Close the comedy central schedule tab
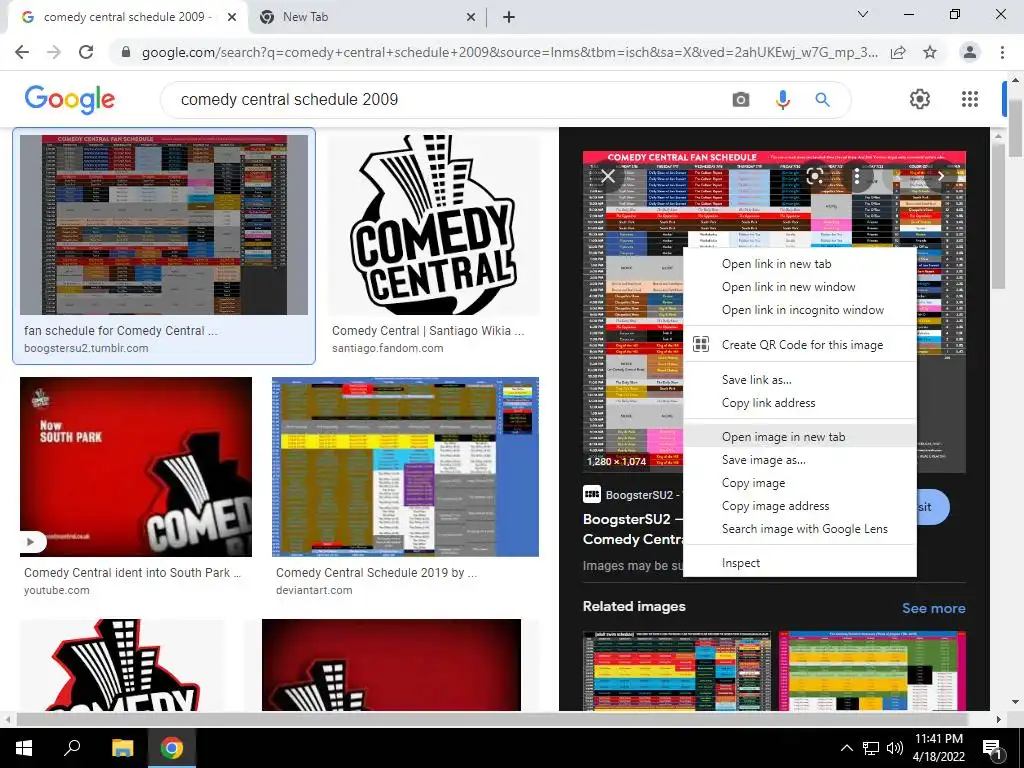The width and height of the screenshot is (1024, 768). pyautogui.click(x=232, y=17)
